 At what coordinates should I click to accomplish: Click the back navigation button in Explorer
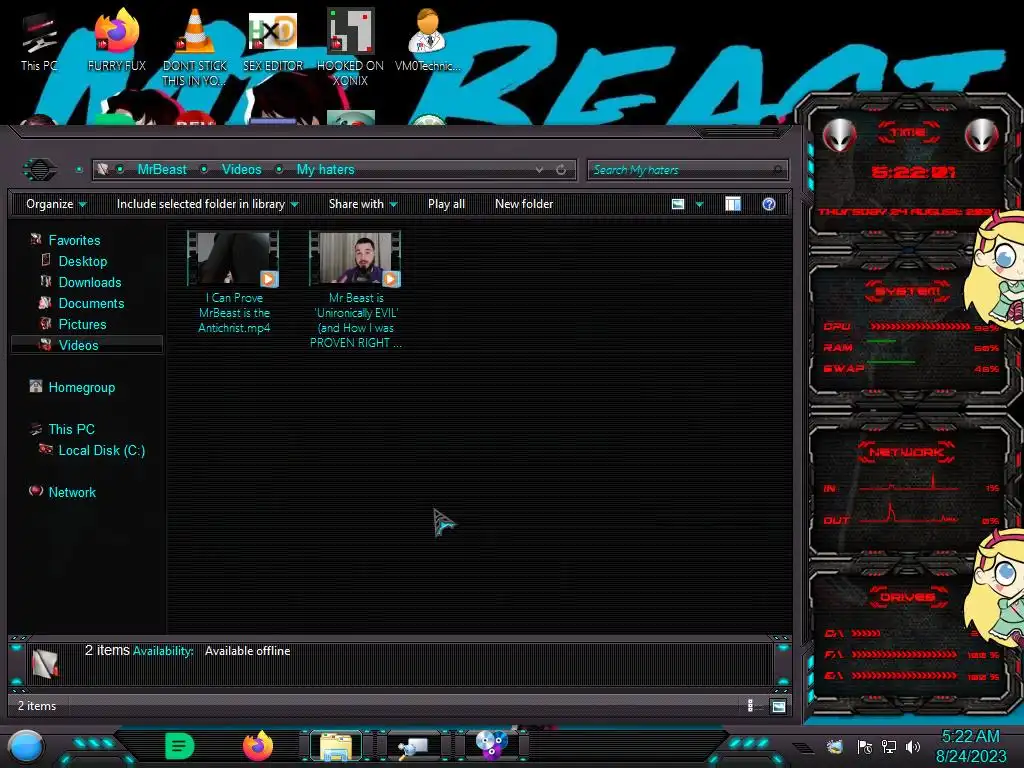pos(40,170)
